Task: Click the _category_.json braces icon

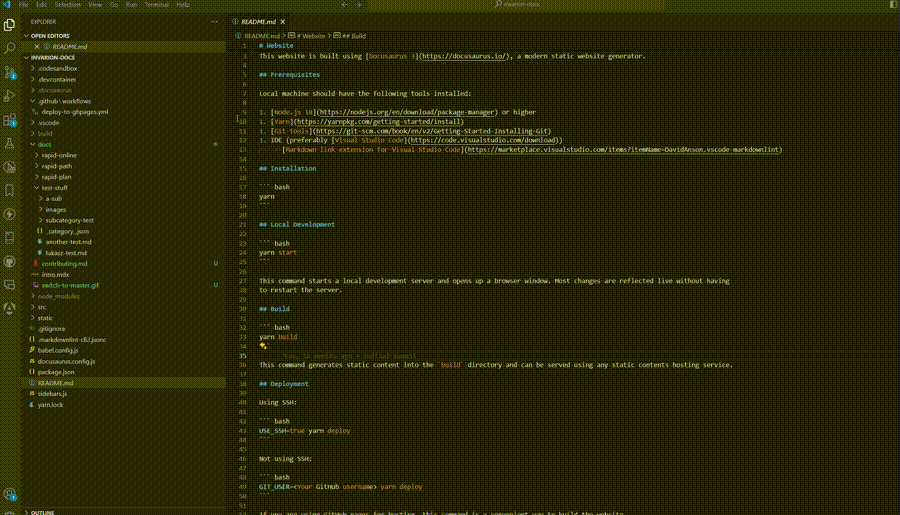Action: tap(40, 231)
